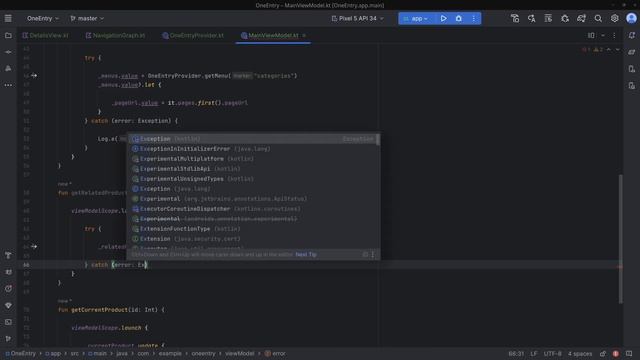The width and height of the screenshot is (640, 360).
Task: Click red error indicator in the status bar
Action: click(x=616, y=353)
